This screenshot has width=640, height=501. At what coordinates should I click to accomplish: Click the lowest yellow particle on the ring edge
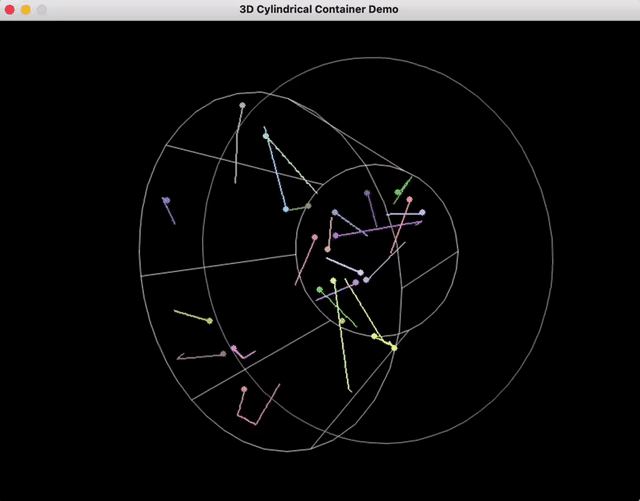tap(394, 348)
